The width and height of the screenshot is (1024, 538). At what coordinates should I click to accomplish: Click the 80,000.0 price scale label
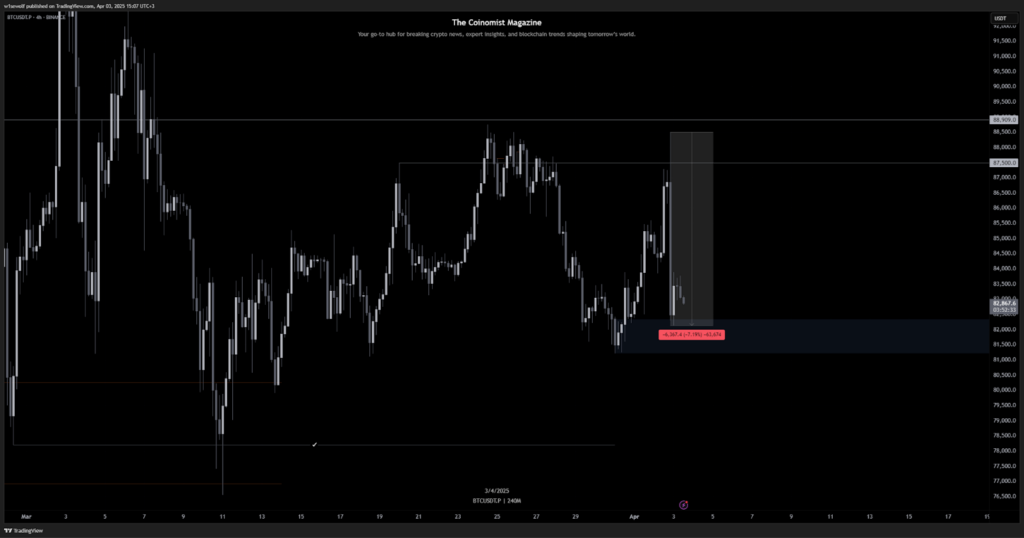1004,390
